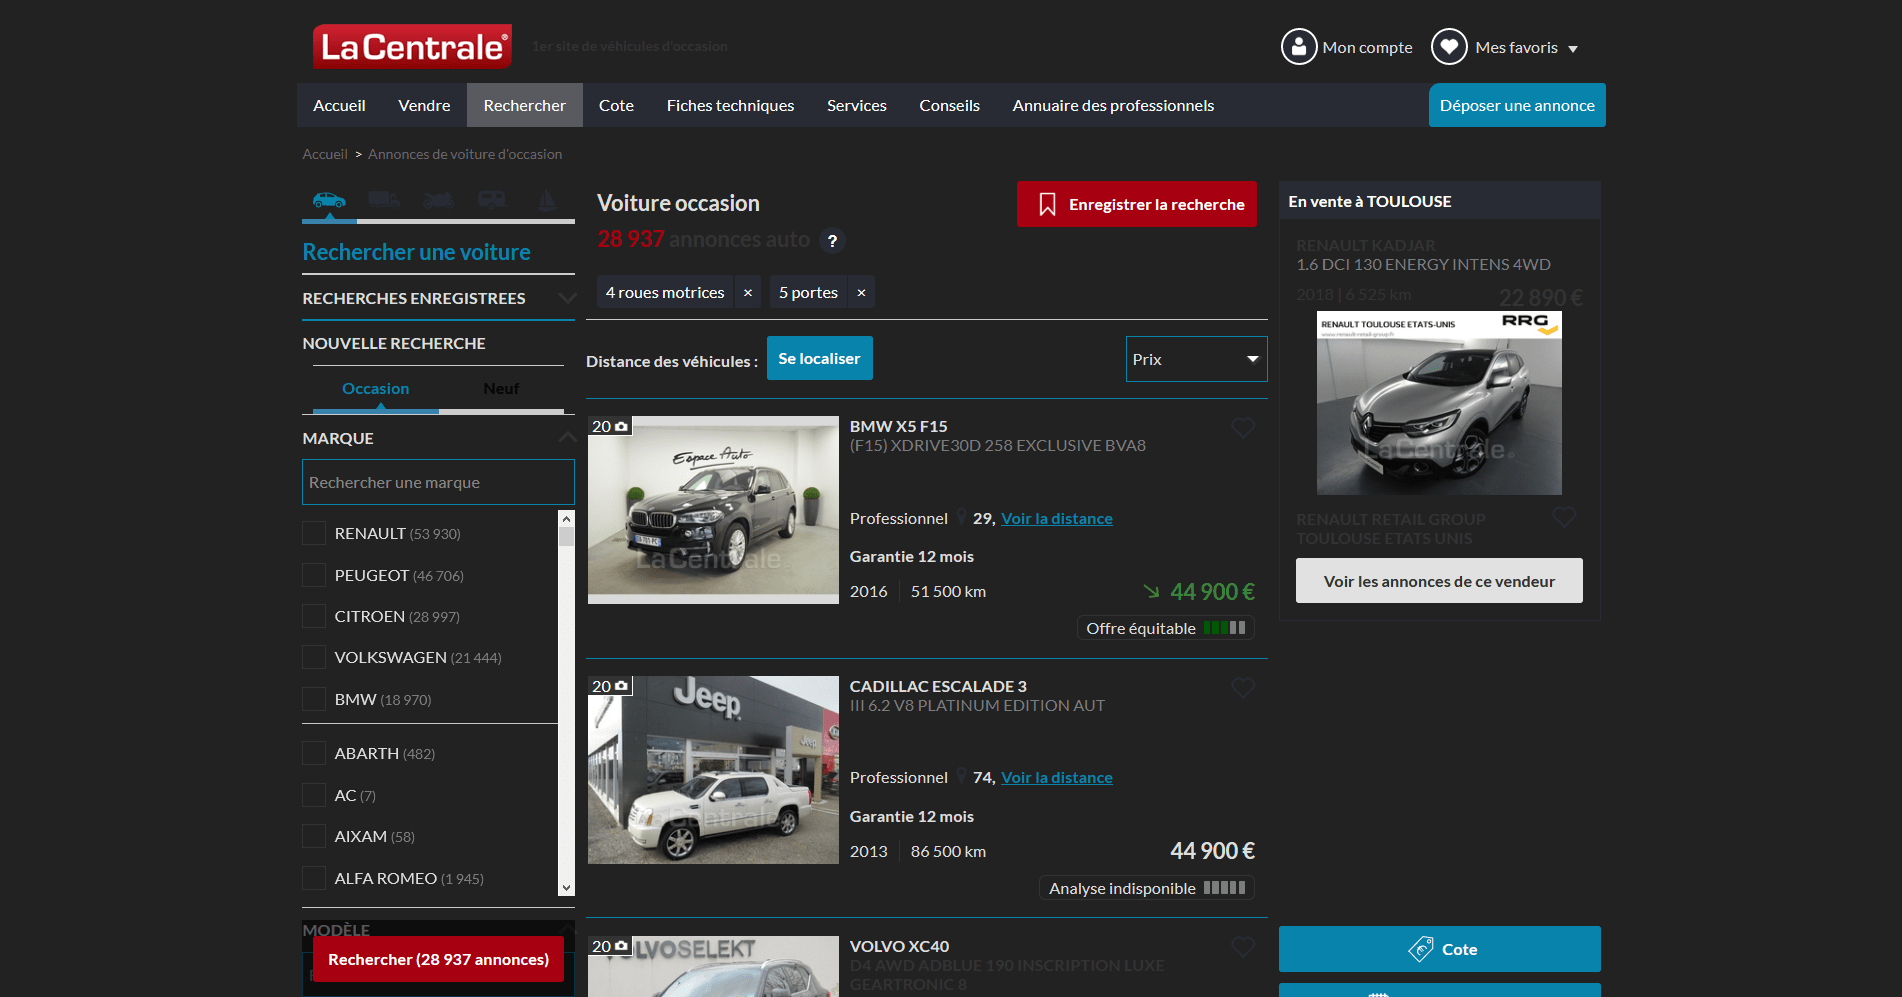Image resolution: width=1902 pixels, height=997 pixels.
Task: Open the Accueil menu item
Action: tap(339, 105)
